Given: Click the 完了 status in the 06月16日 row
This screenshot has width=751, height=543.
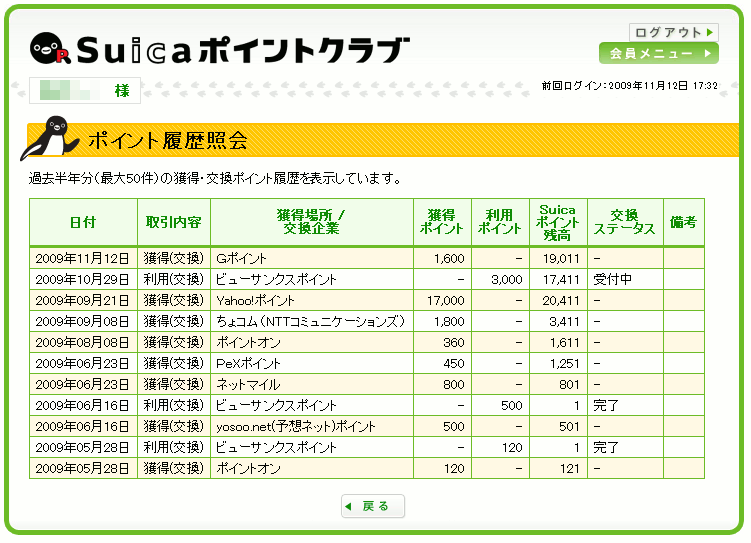Looking at the screenshot, I should (x=606, y=406).
